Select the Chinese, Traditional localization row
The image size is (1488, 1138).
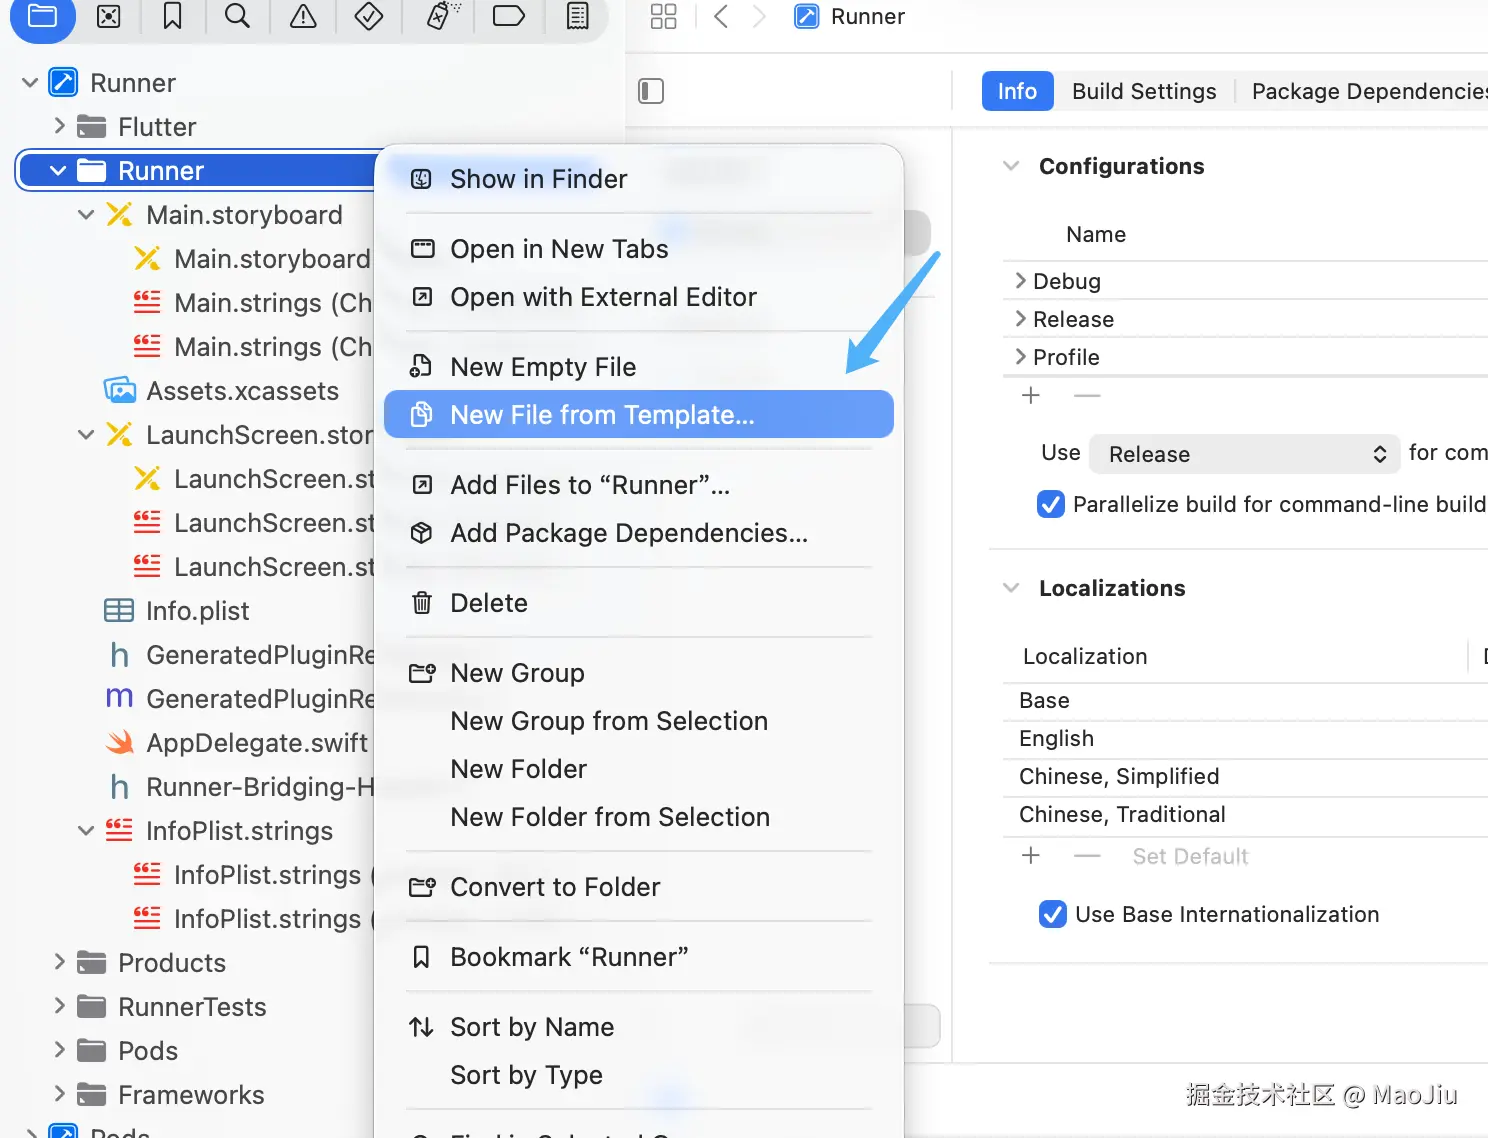[x=1245, y=814]
